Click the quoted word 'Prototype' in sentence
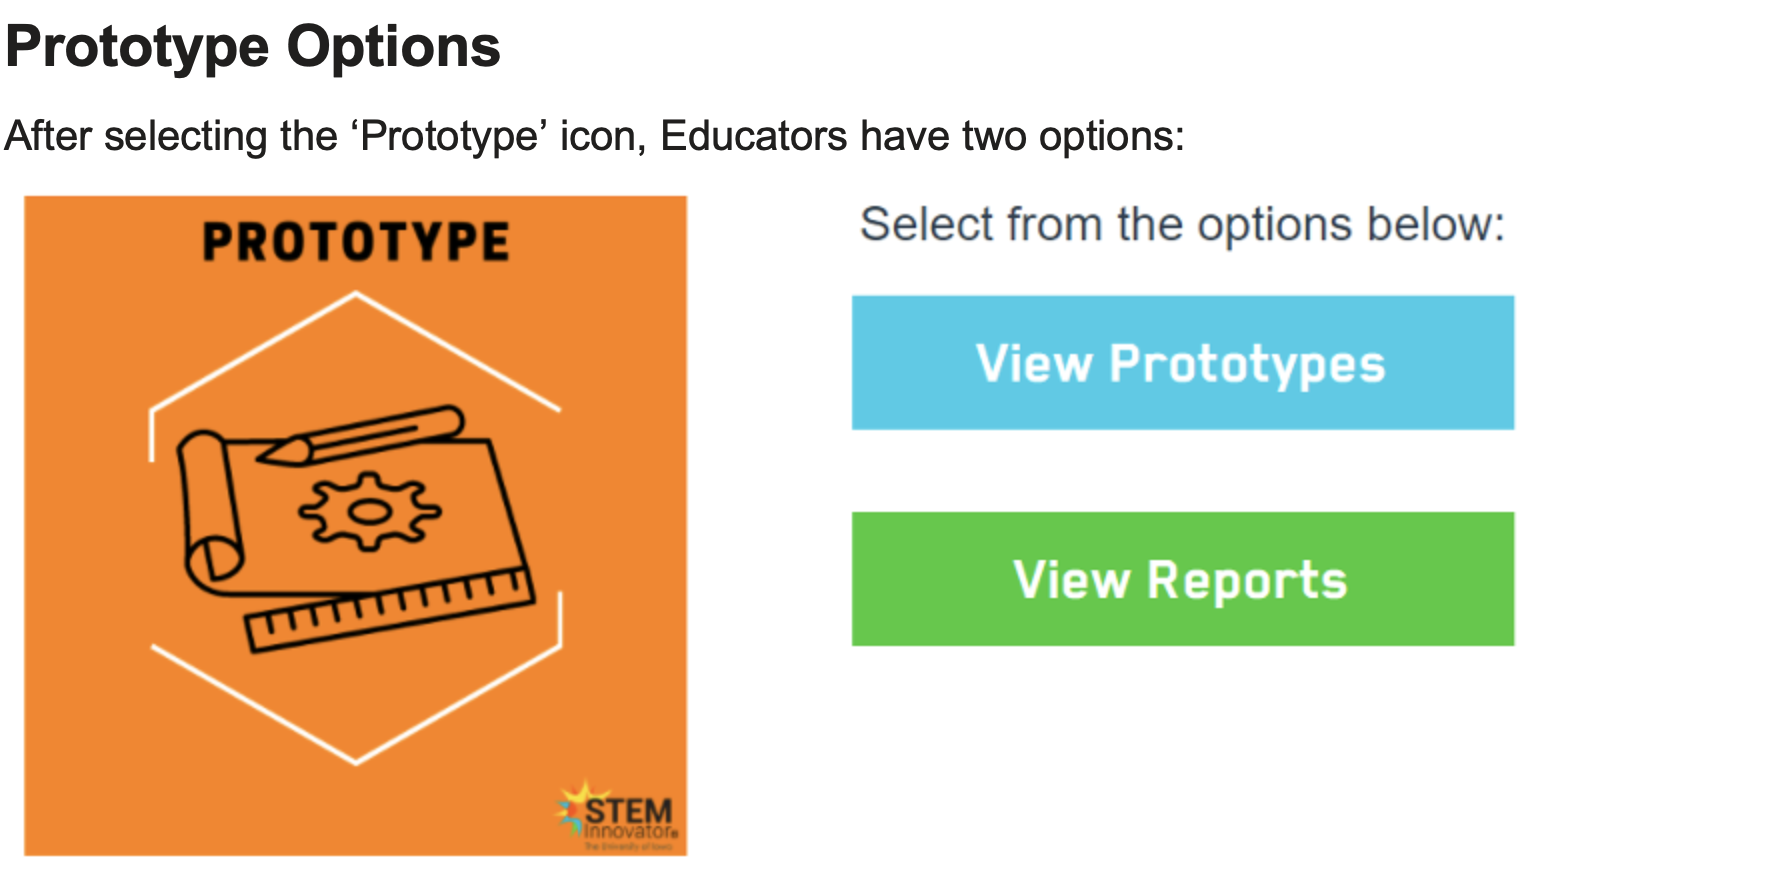This screenshot has width=1782, height=876. pos(449,136)
